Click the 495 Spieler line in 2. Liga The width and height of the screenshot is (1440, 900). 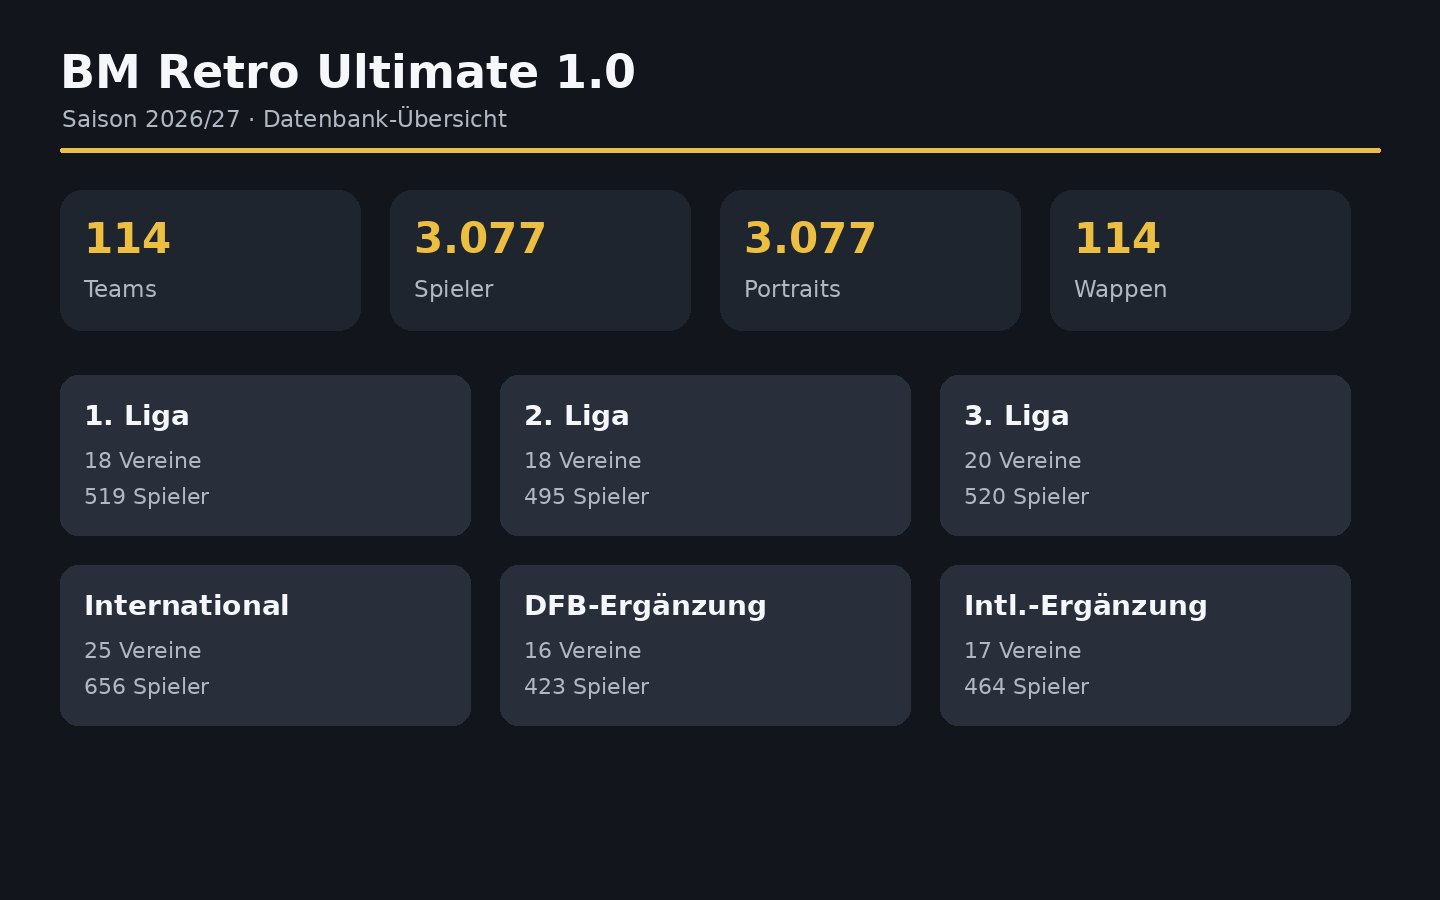[586, 497]
